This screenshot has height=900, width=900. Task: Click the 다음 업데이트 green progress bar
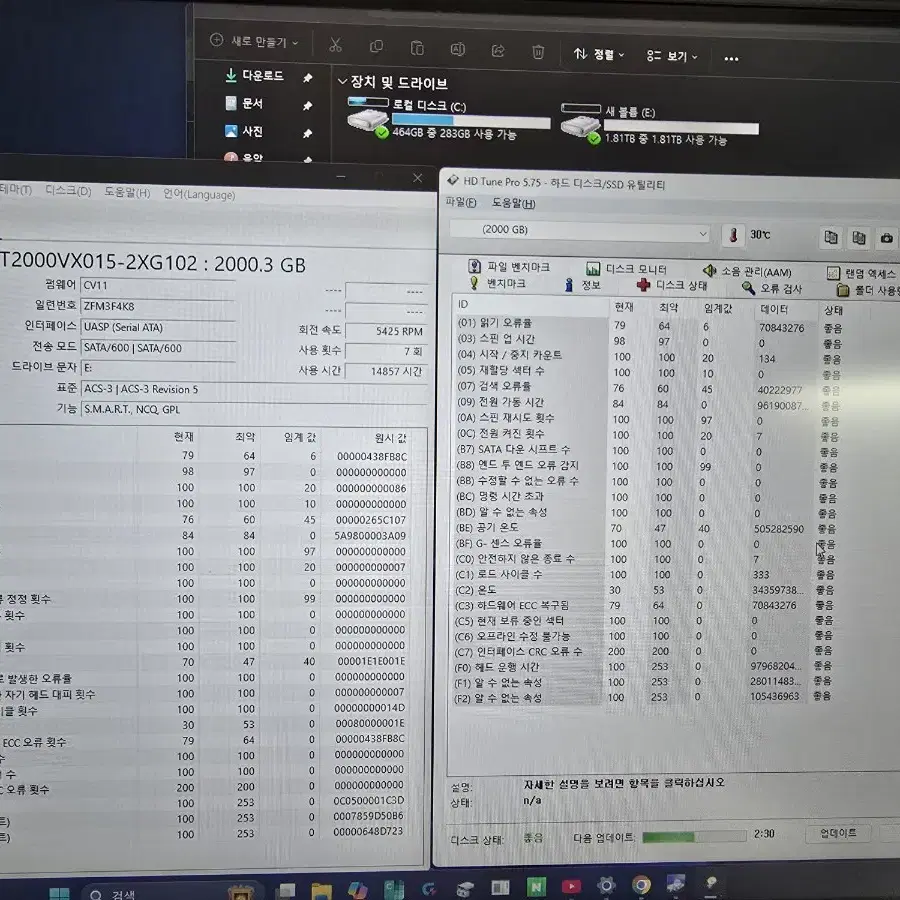pyautogui.click(x=693, y=837)
